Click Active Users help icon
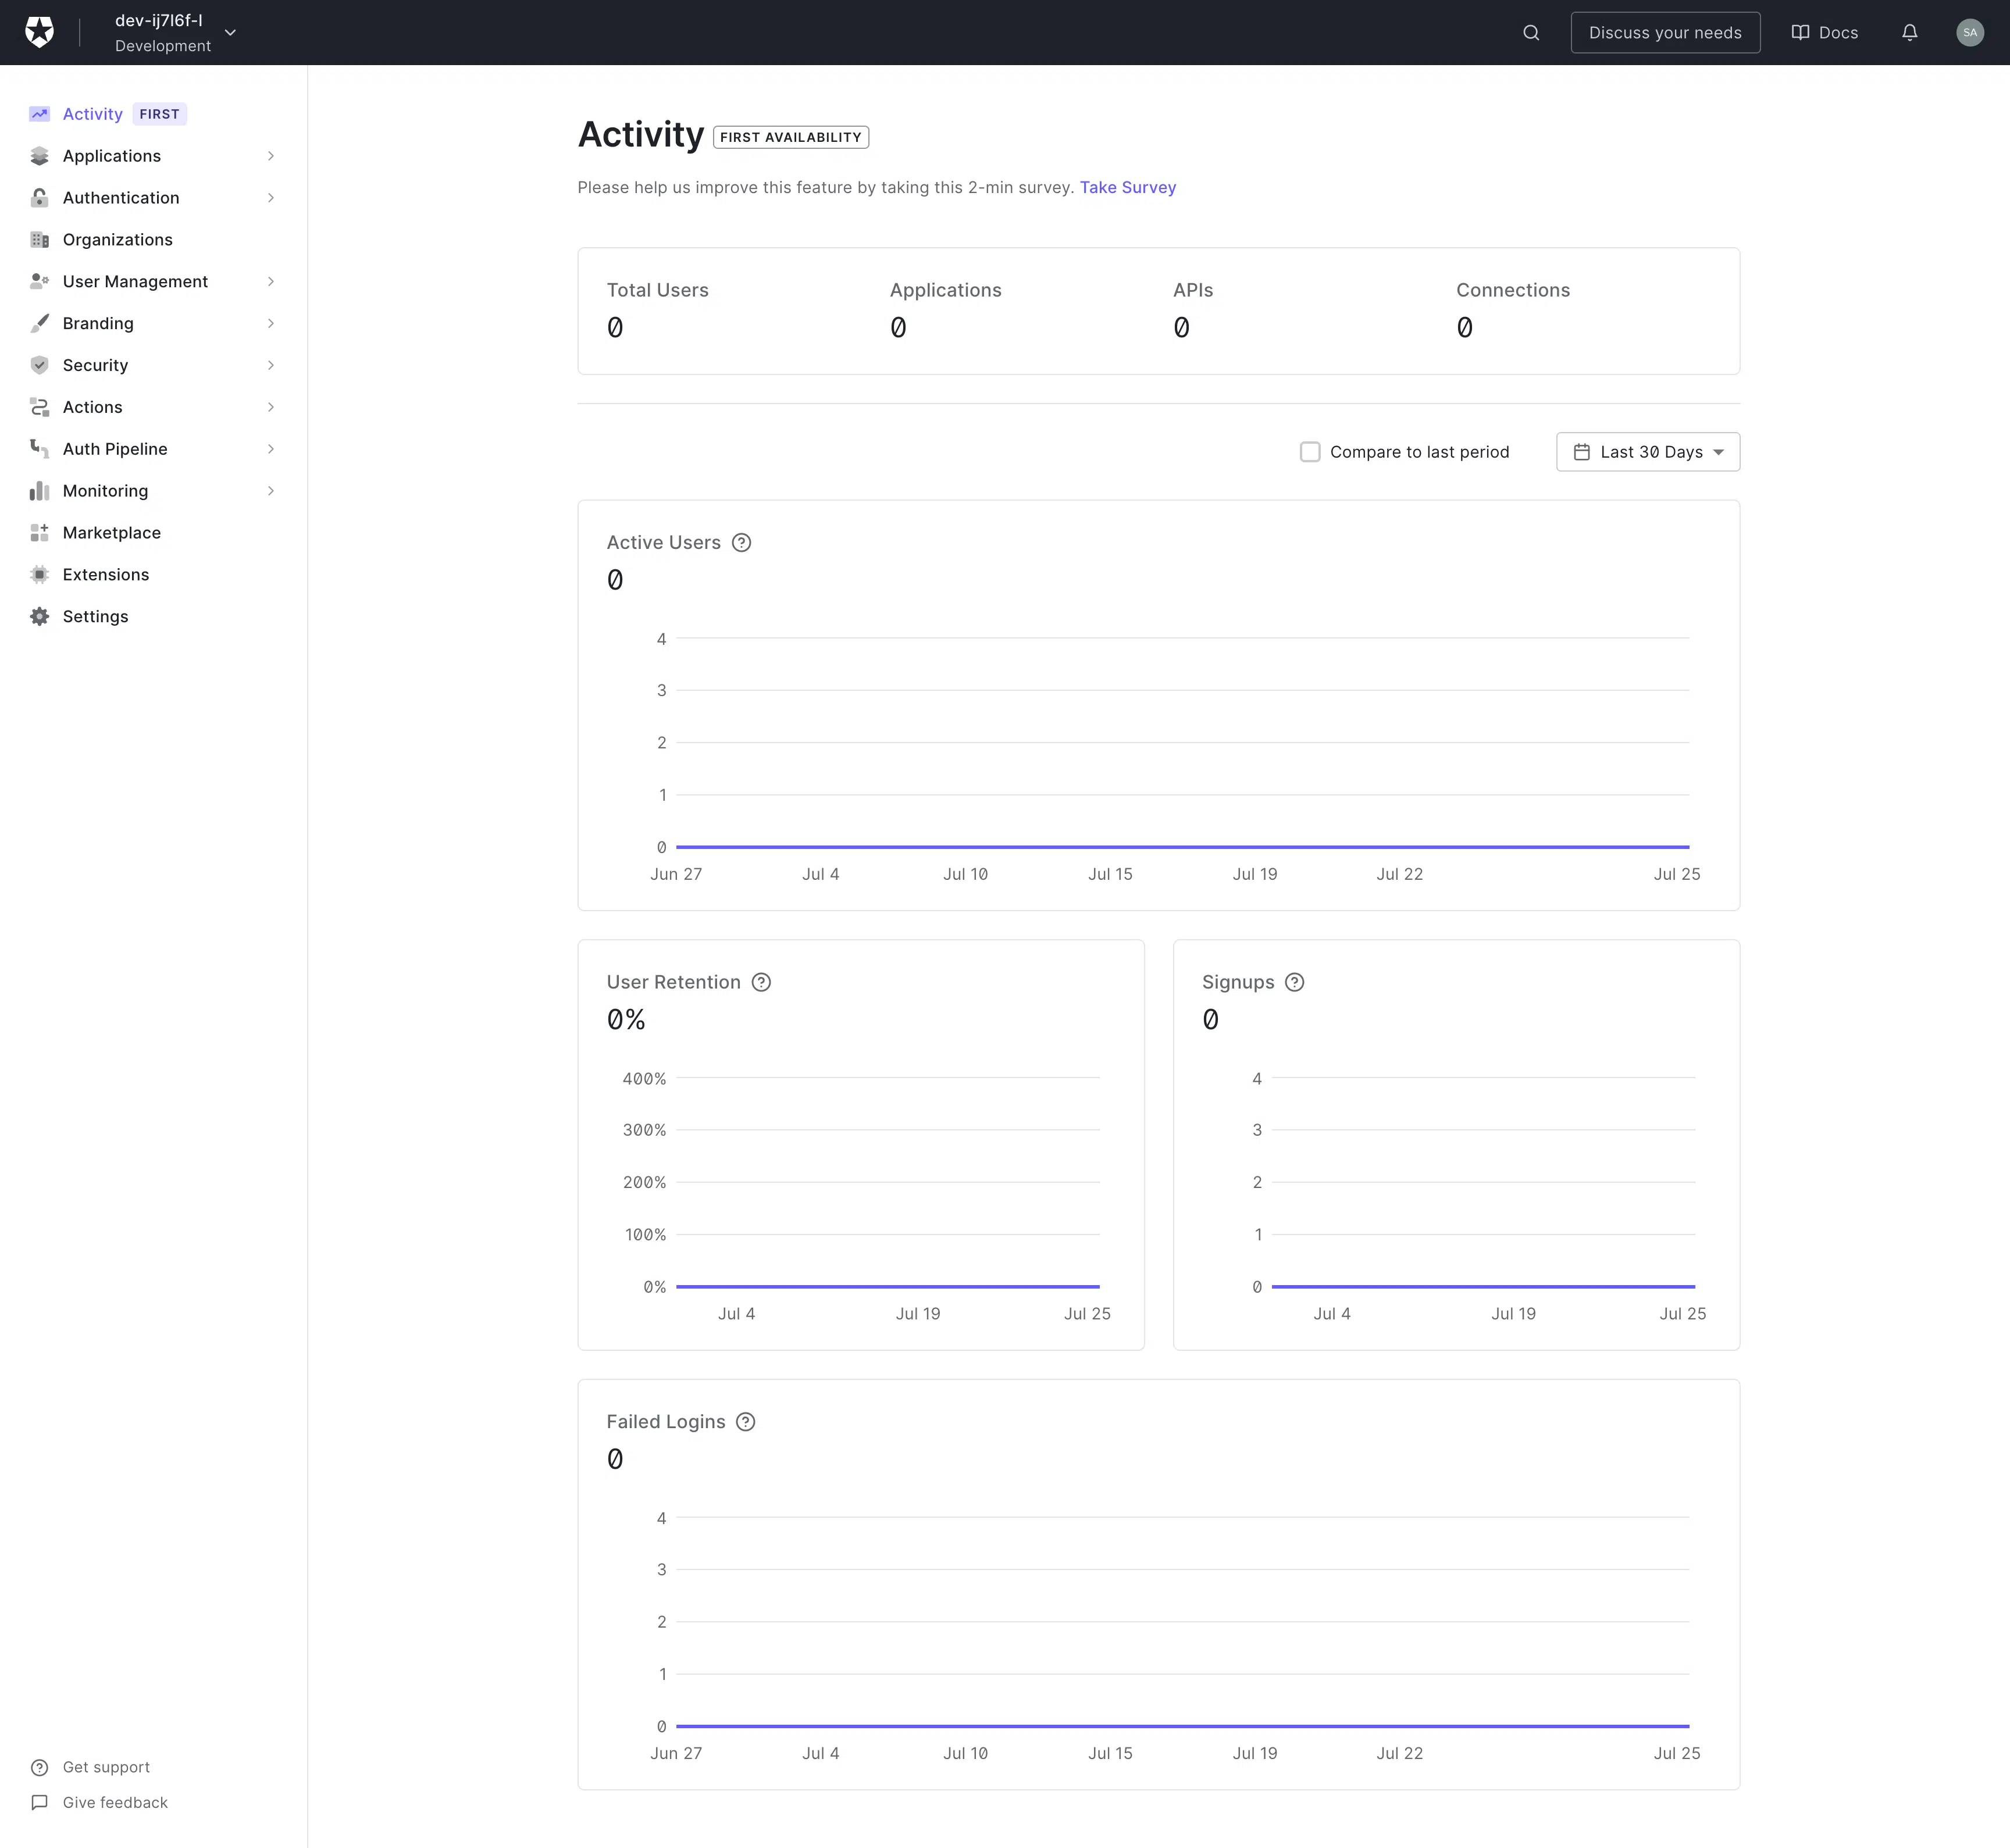 pos(741,543)
